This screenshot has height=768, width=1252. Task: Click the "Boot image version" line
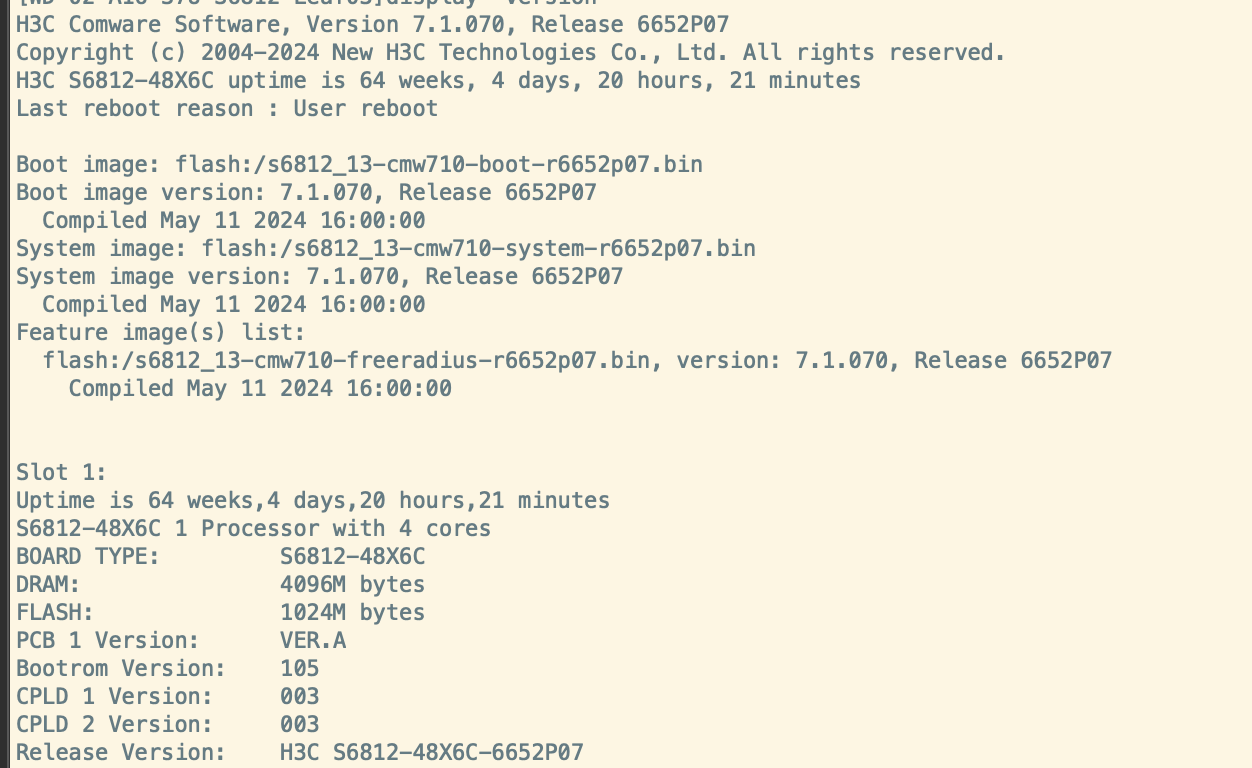(306, 192)
